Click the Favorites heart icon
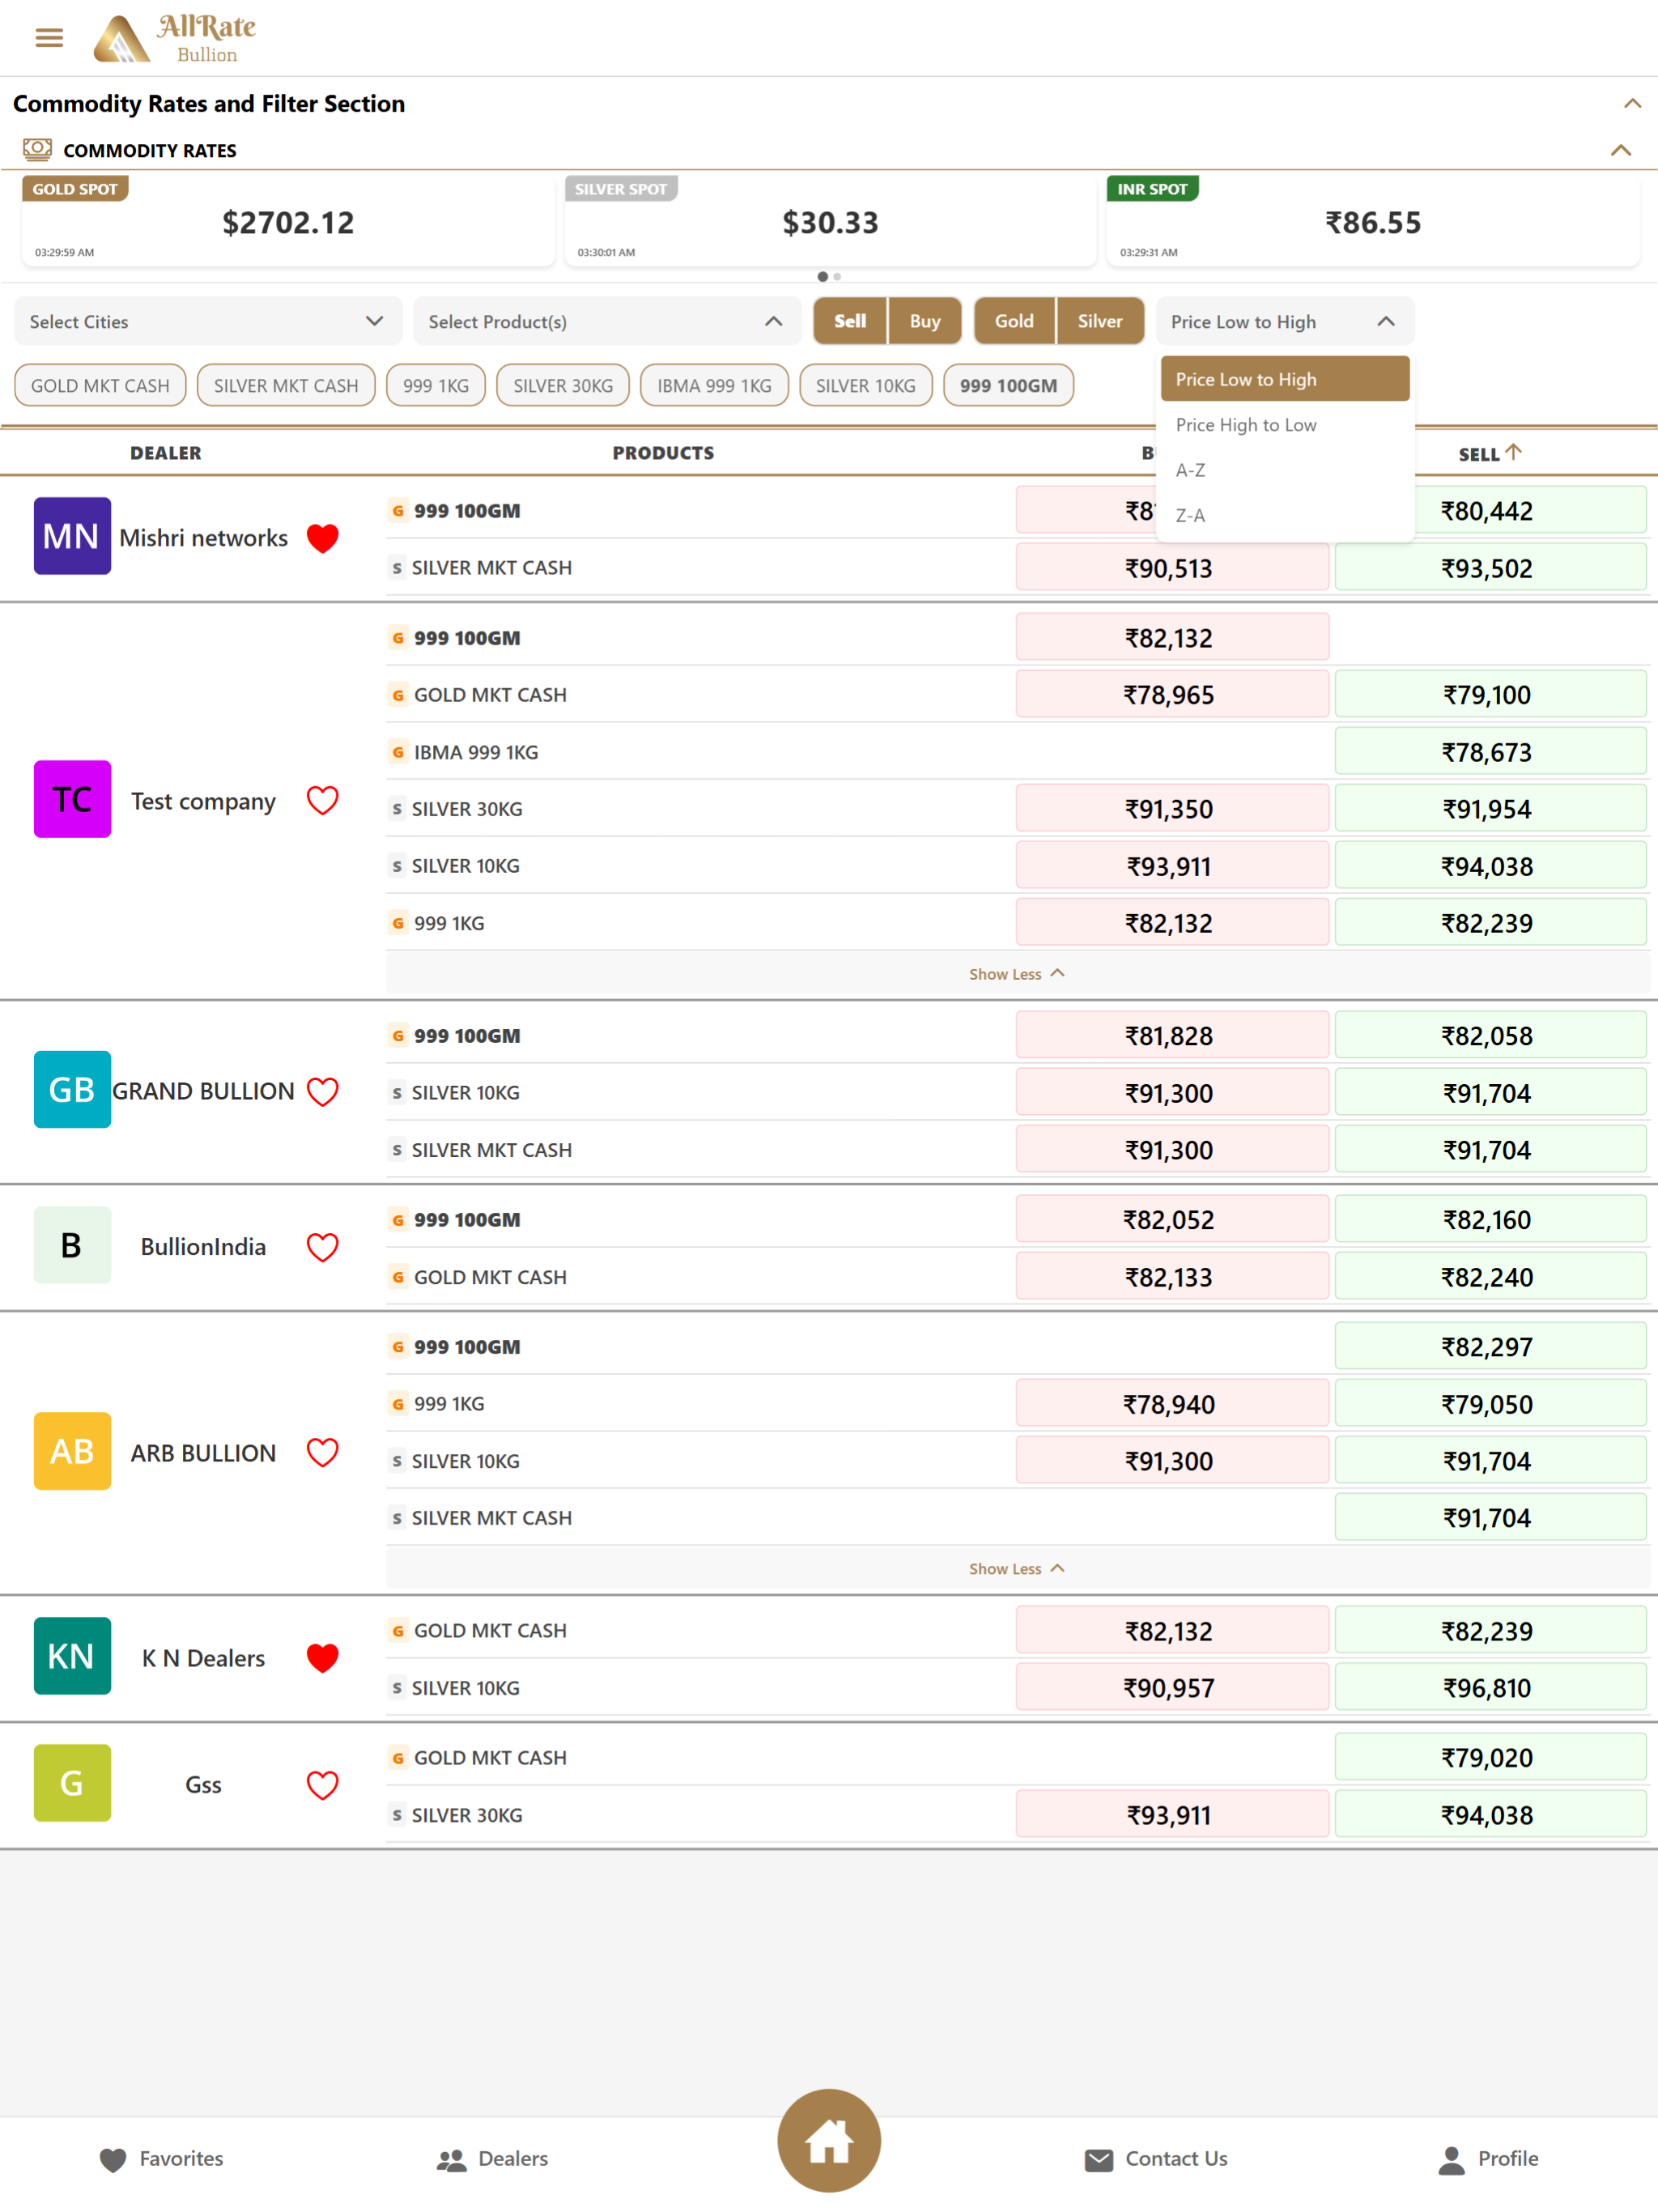Viewport: 1658px width, 2212px height. click(113, 2159)
